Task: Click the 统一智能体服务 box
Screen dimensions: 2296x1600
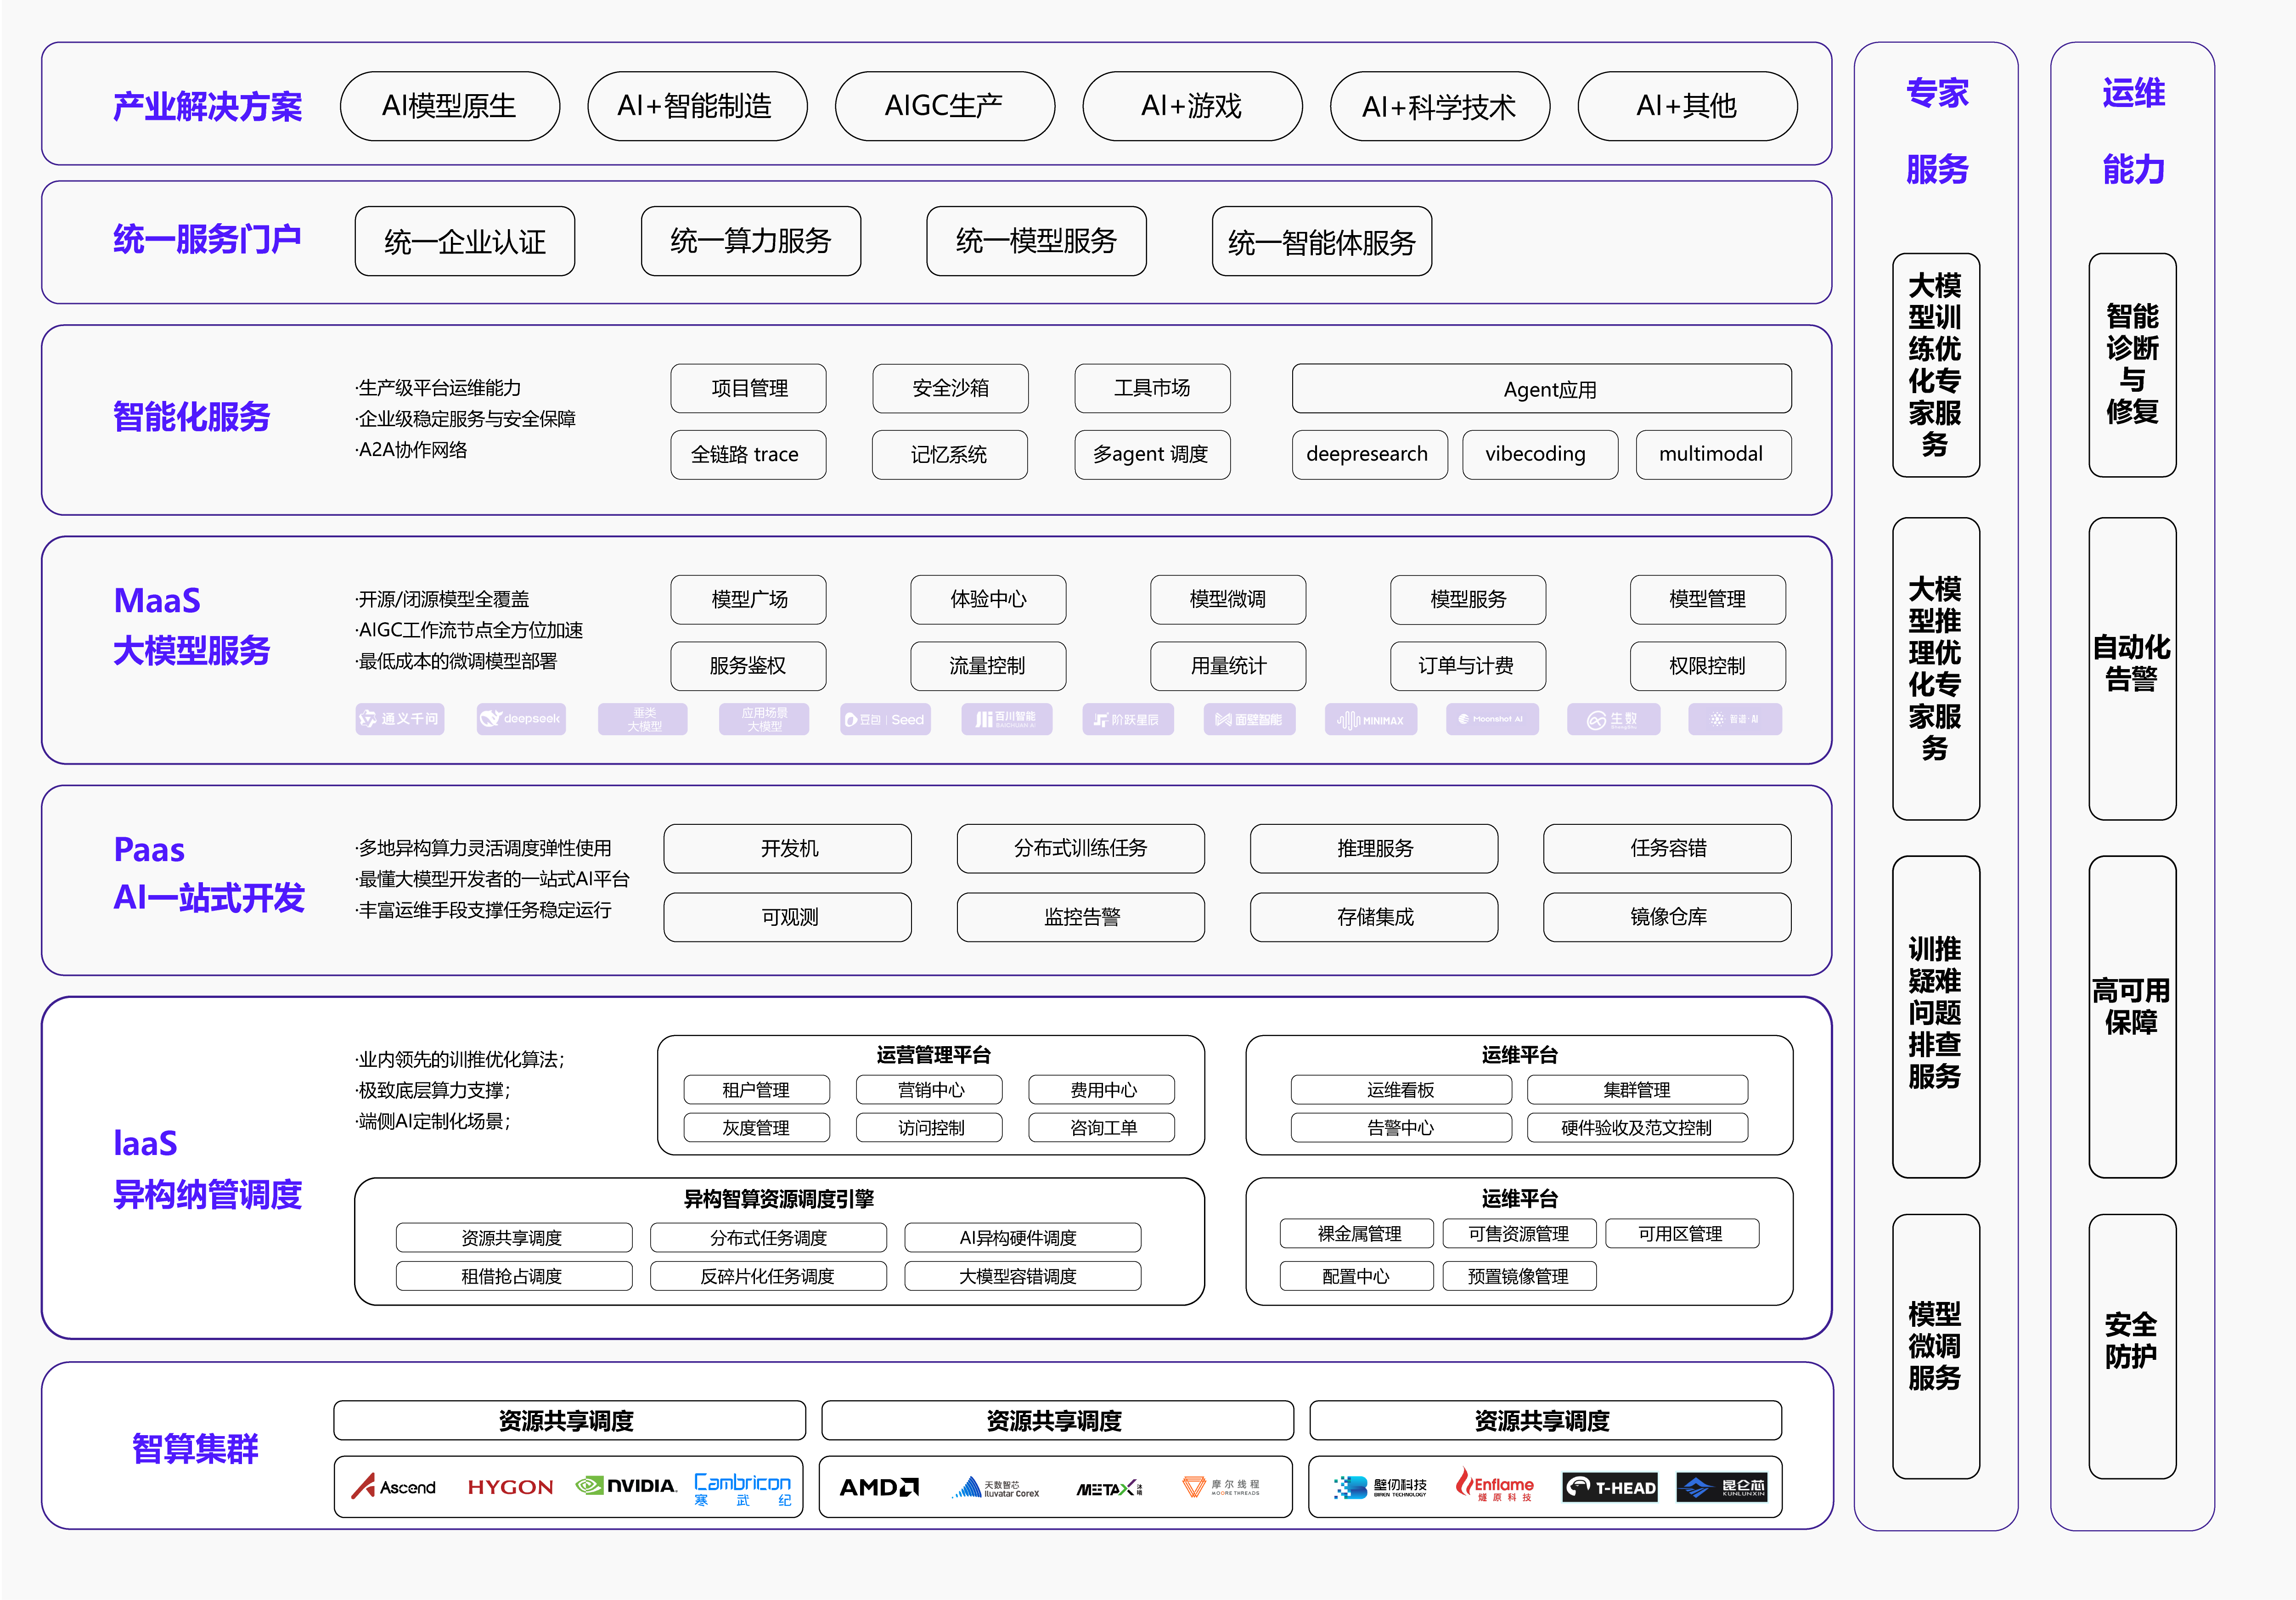Action: click(x=1322, y=241)
